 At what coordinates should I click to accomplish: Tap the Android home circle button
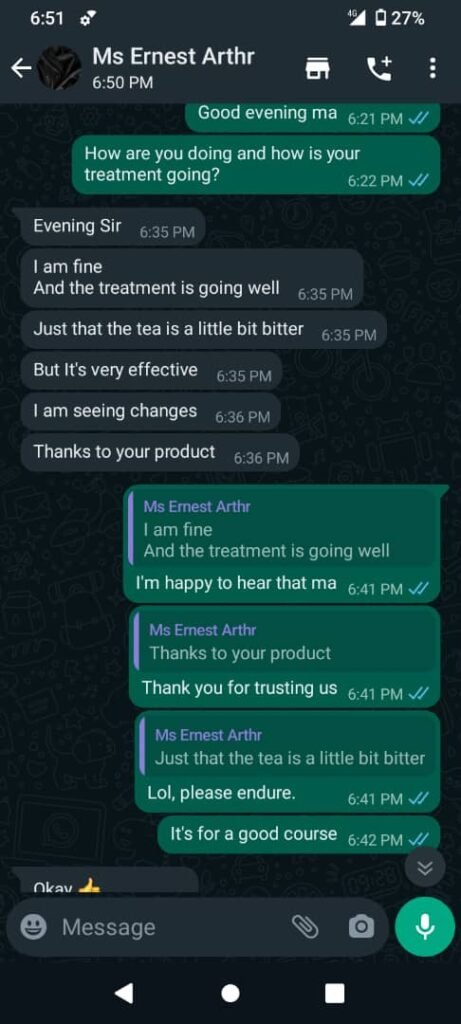click(230, 993)
